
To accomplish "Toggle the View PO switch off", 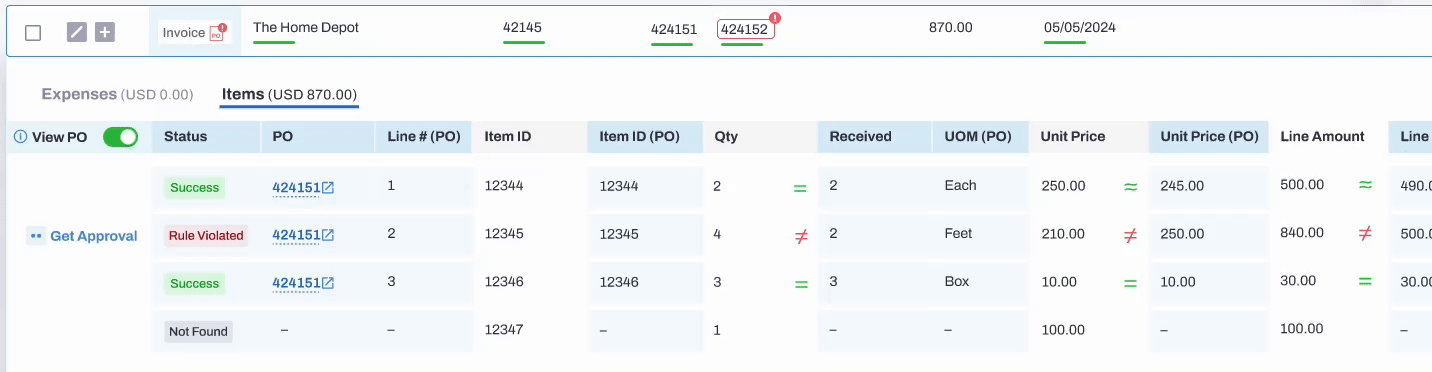I will coord(120,137).
